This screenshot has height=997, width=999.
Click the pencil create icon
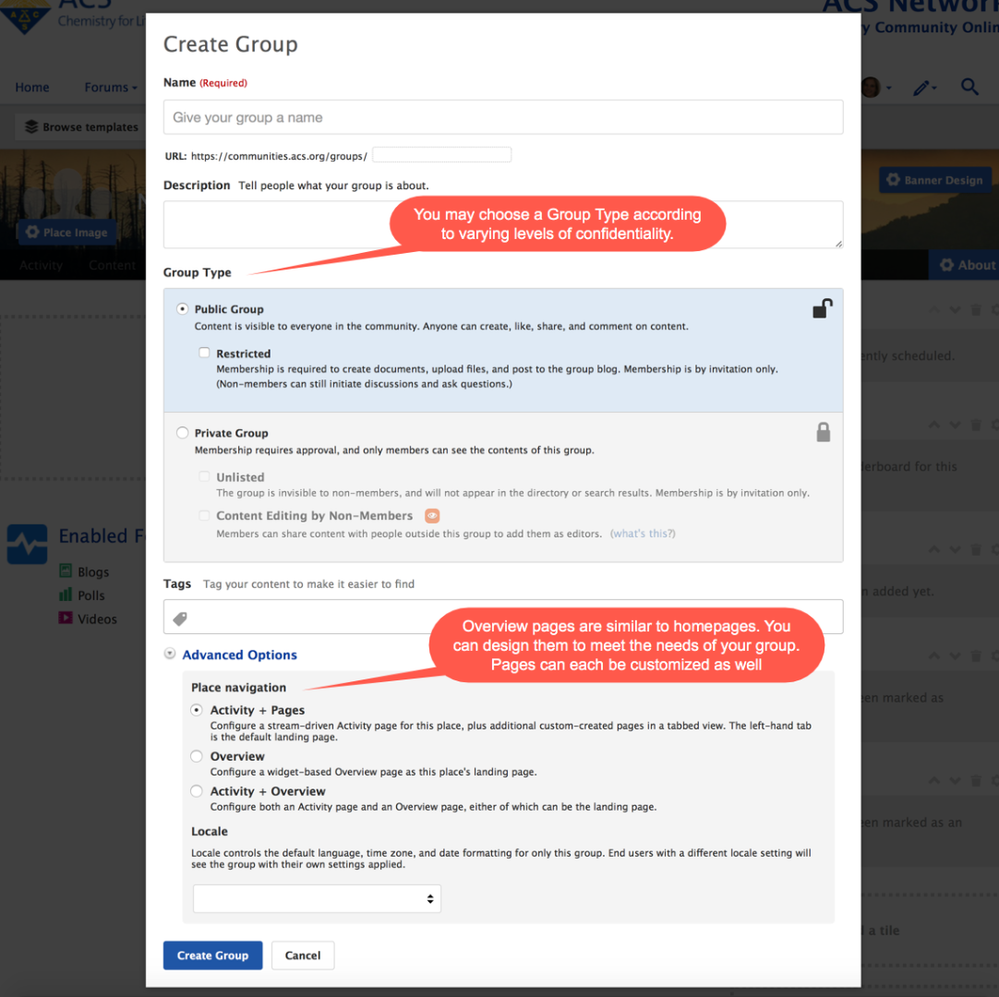pos(921,88)
